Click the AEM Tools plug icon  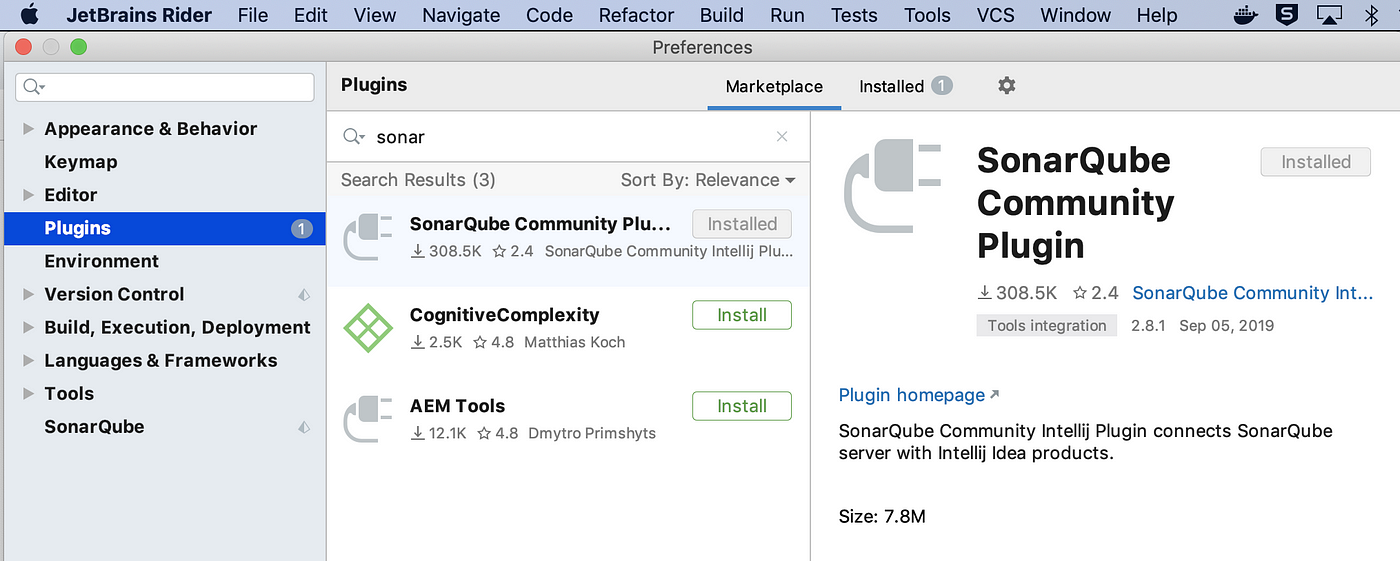click(x=368, y=419)
